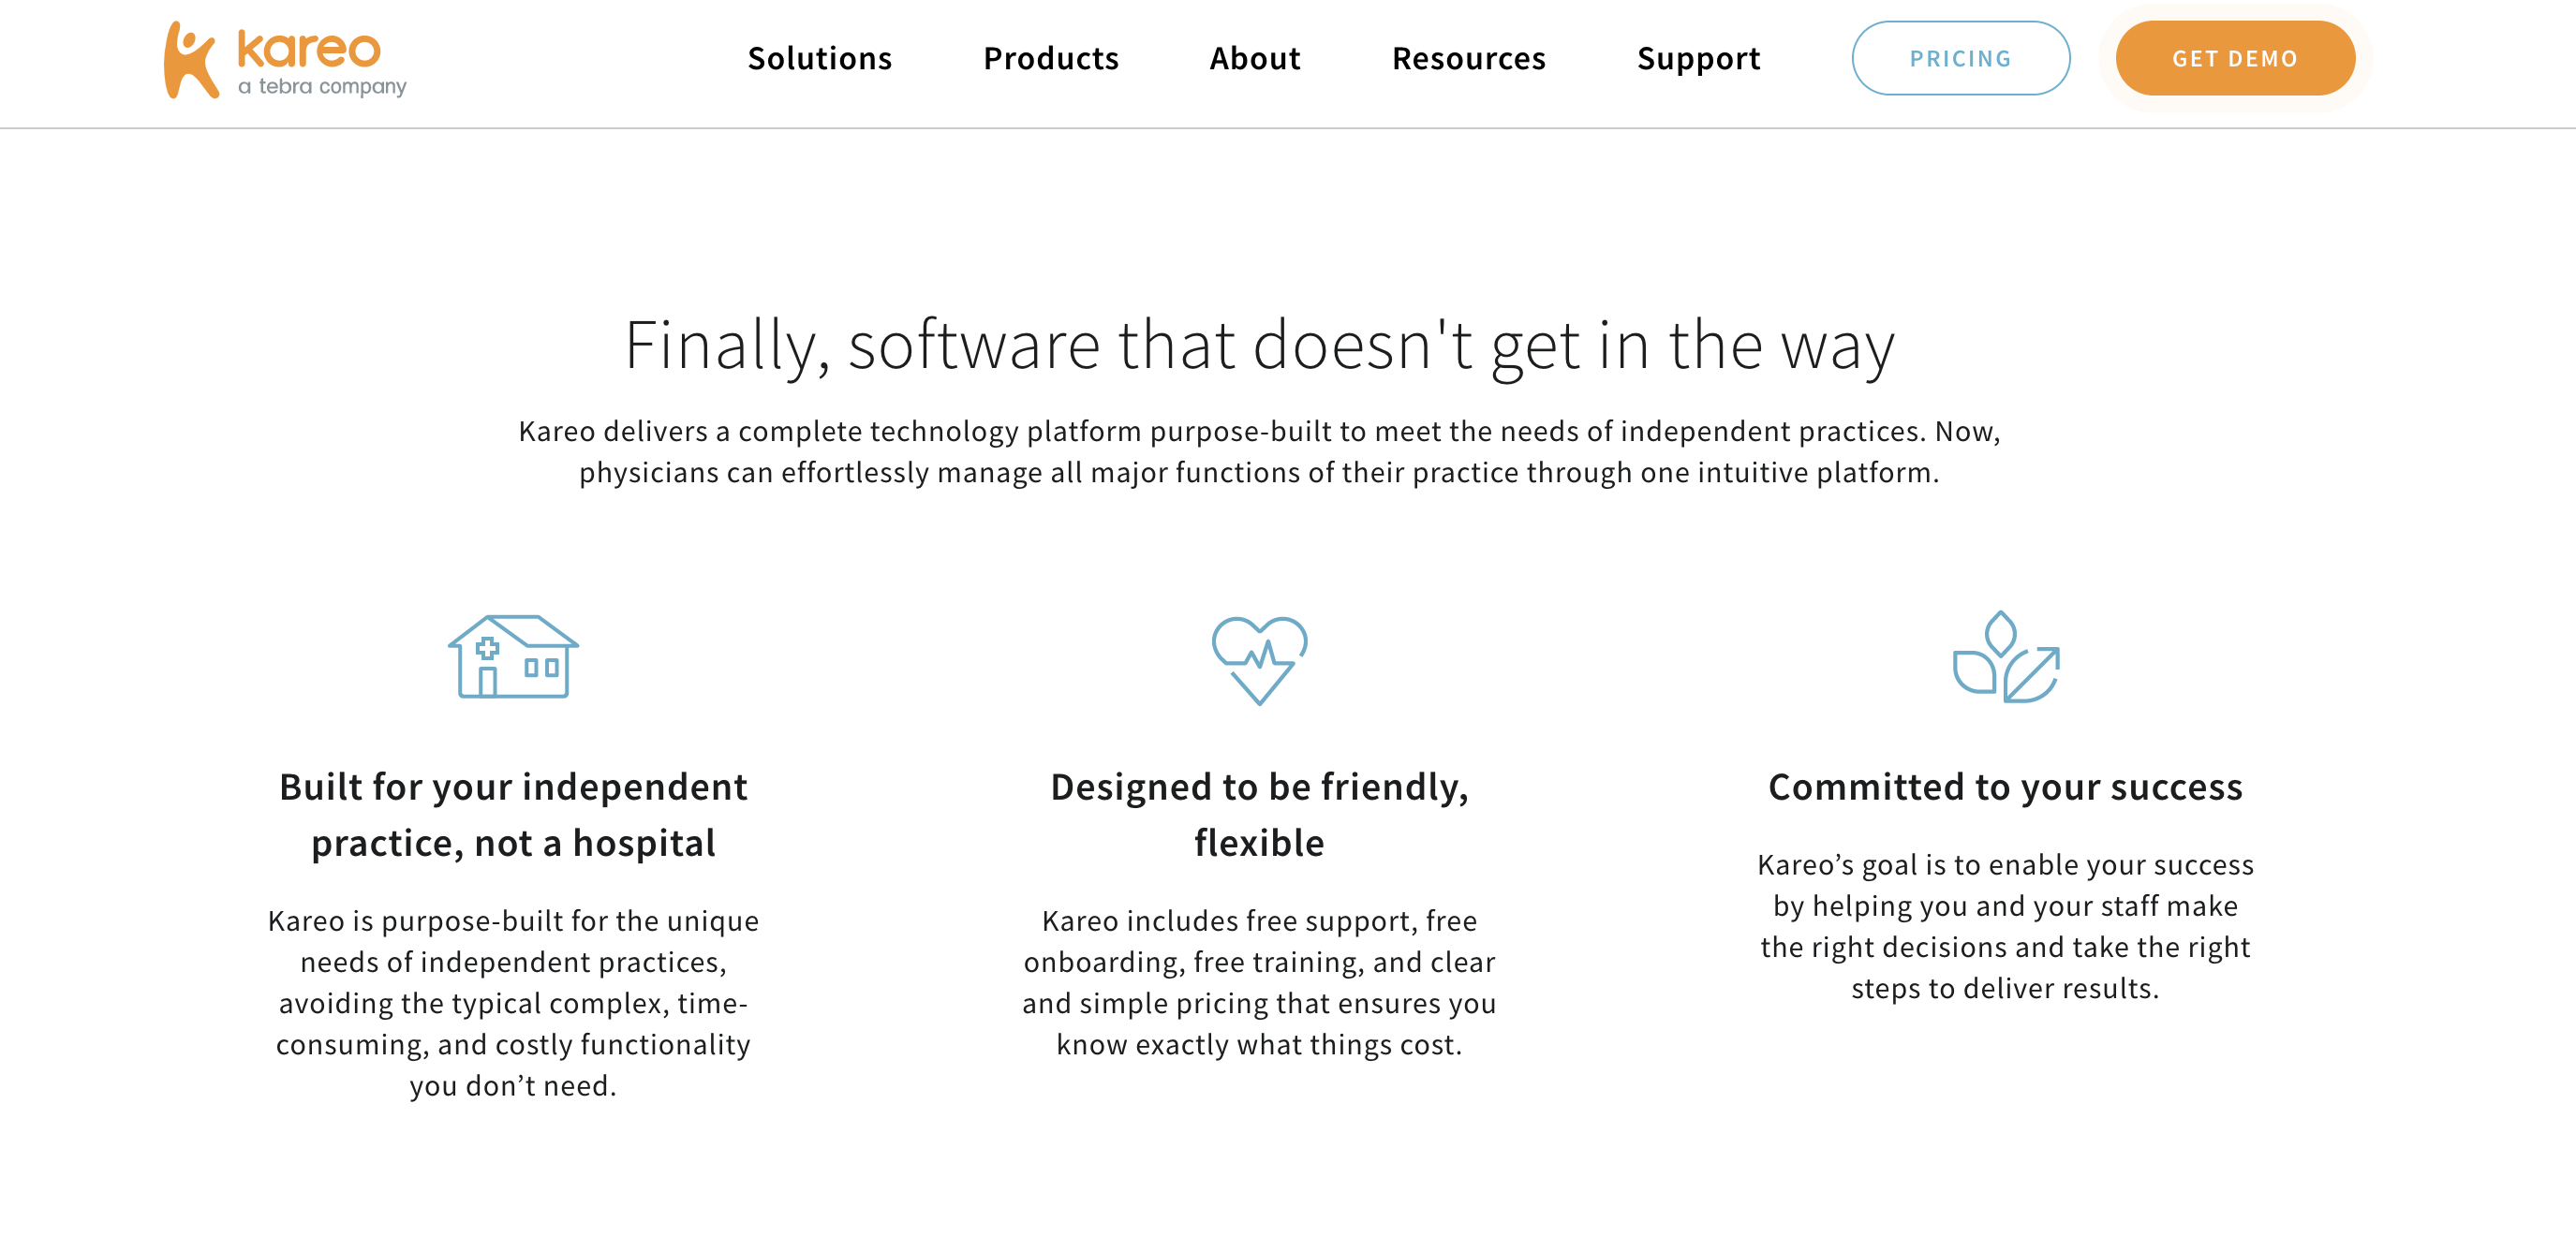2576x1251 pixels.
Task: Click the main headline about software
Action: [x=1259, y=345]
